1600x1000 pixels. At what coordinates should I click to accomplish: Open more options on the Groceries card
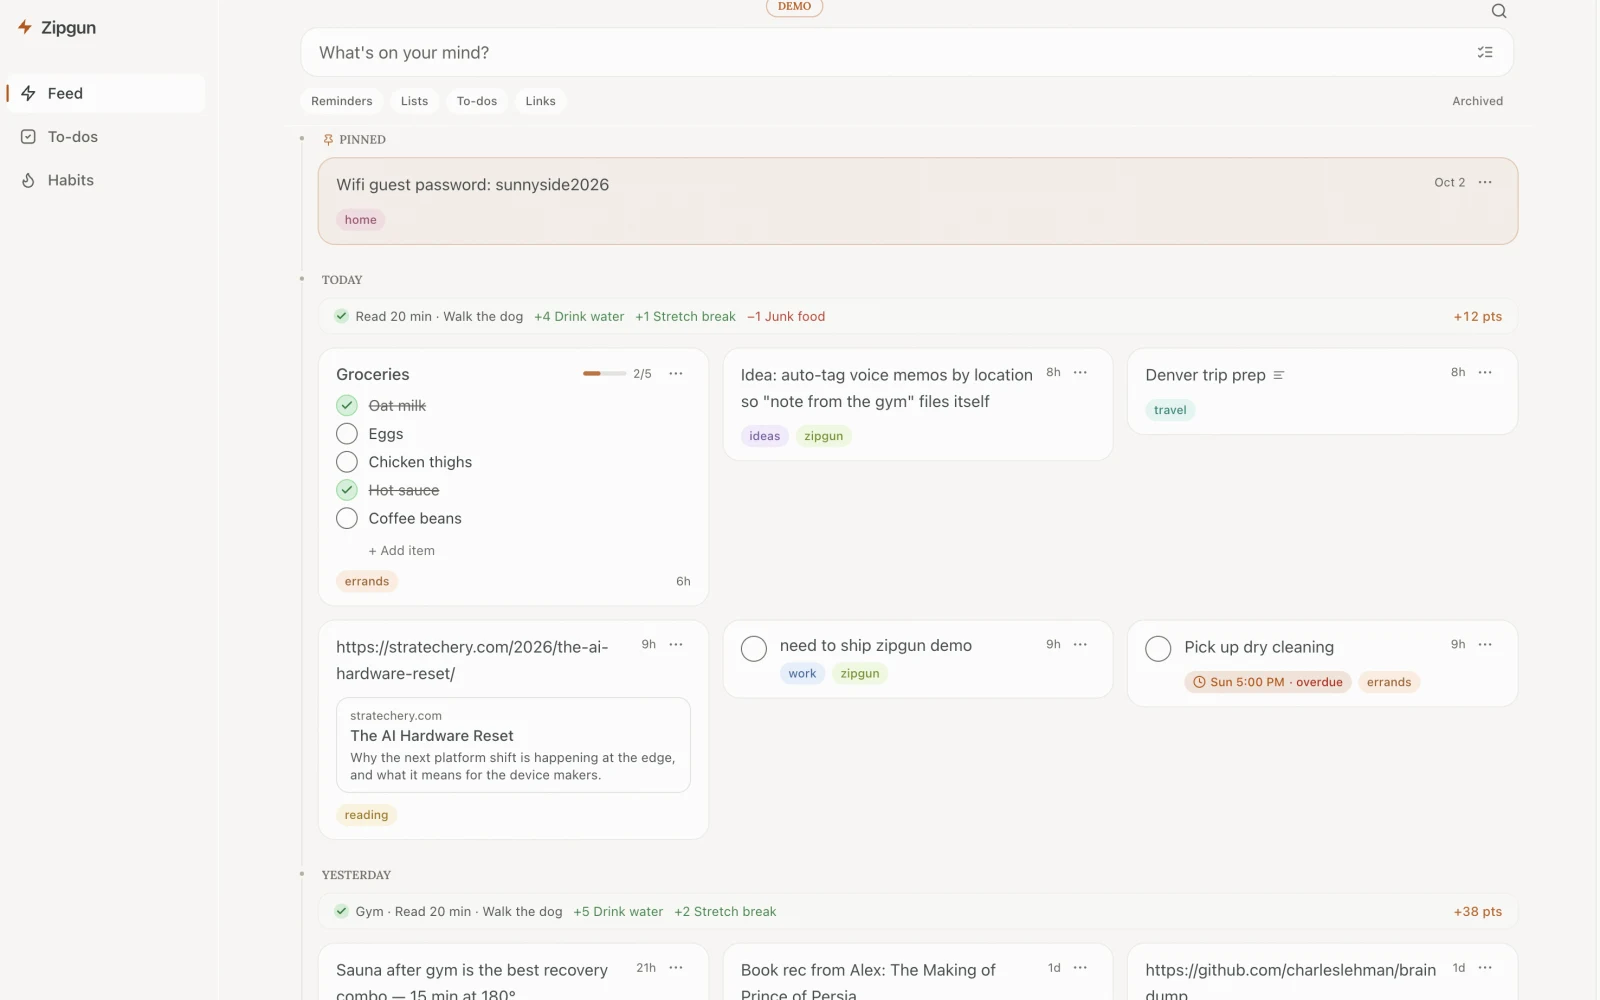point(676,373)
